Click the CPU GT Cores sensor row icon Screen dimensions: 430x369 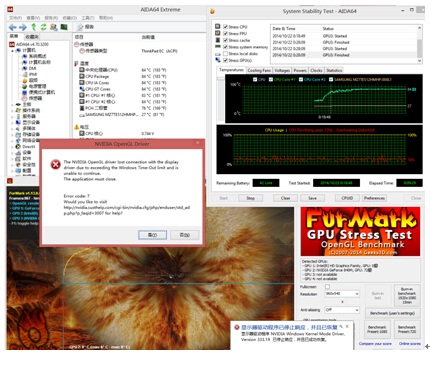[82, 89]
